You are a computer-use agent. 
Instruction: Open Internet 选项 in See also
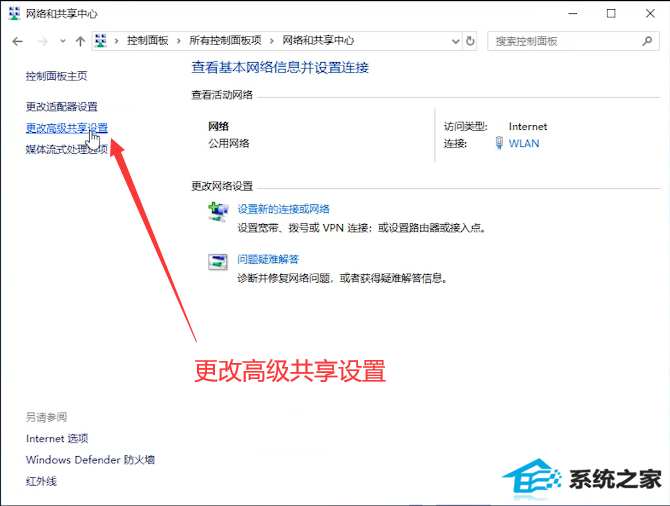pyautogui.click(x=57, y=438)
